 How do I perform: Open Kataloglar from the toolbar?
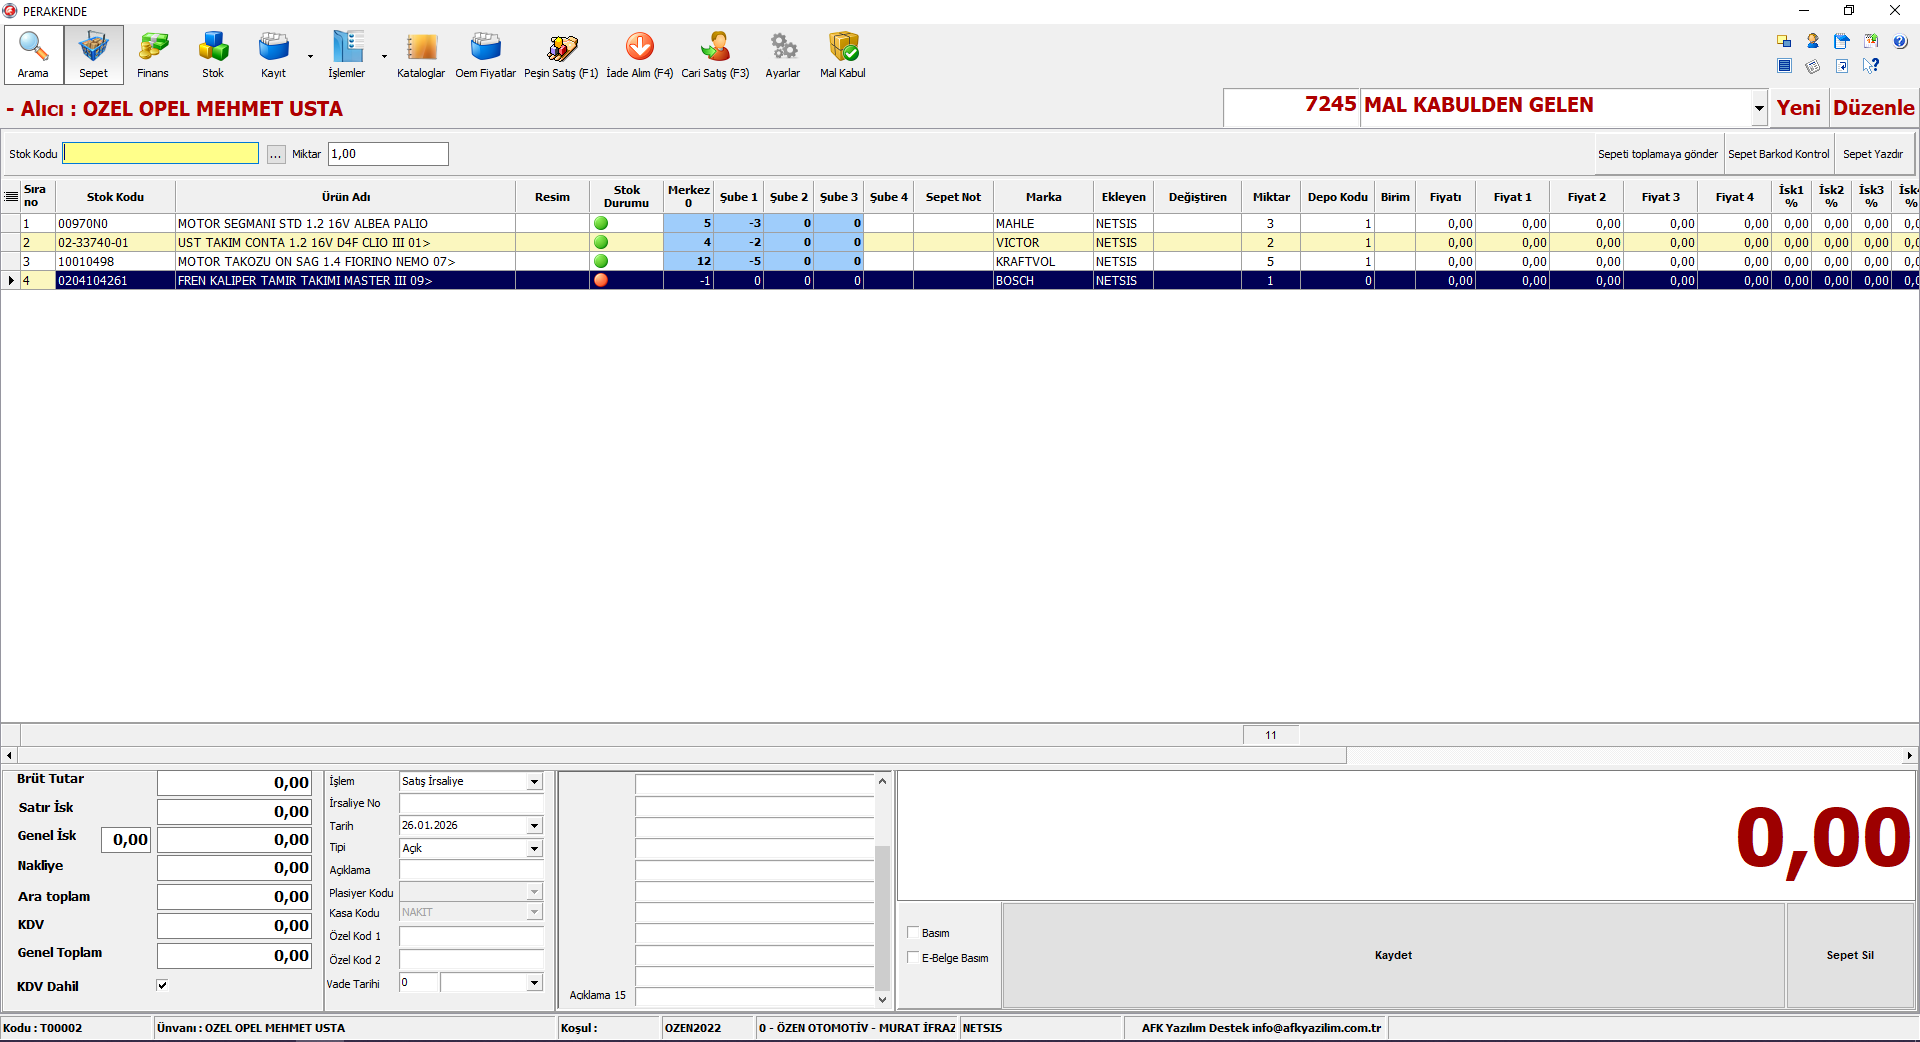point(421,54)
